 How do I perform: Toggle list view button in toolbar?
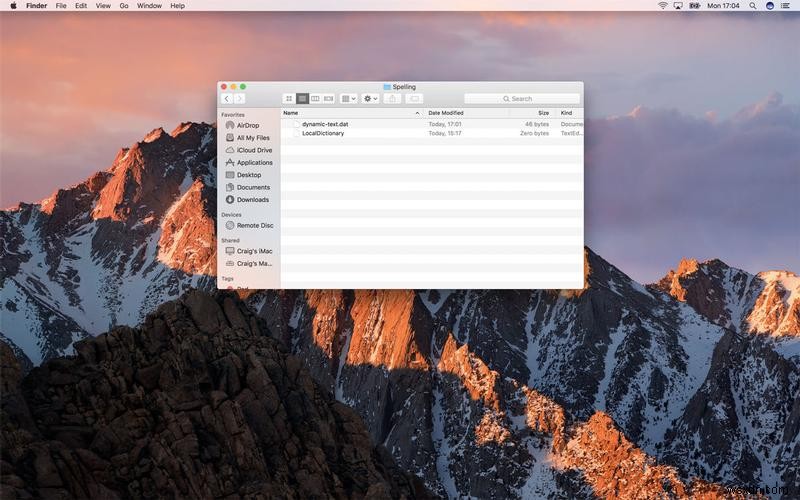tap(302, 99)
